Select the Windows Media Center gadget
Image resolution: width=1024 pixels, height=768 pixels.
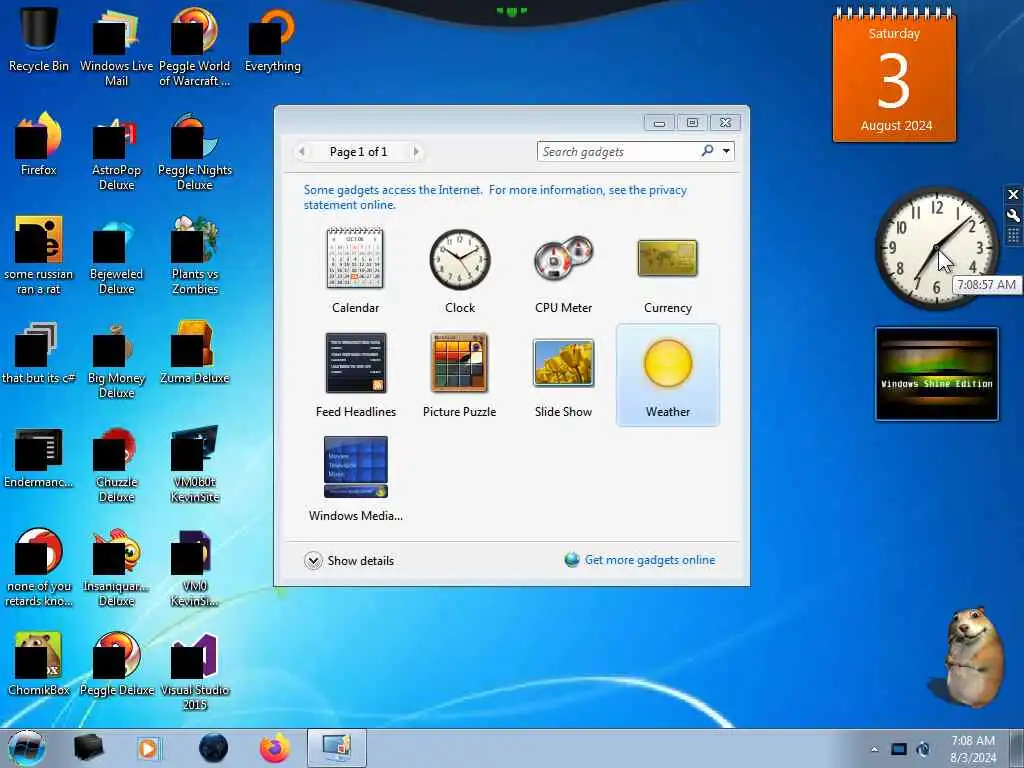[355, 479]
